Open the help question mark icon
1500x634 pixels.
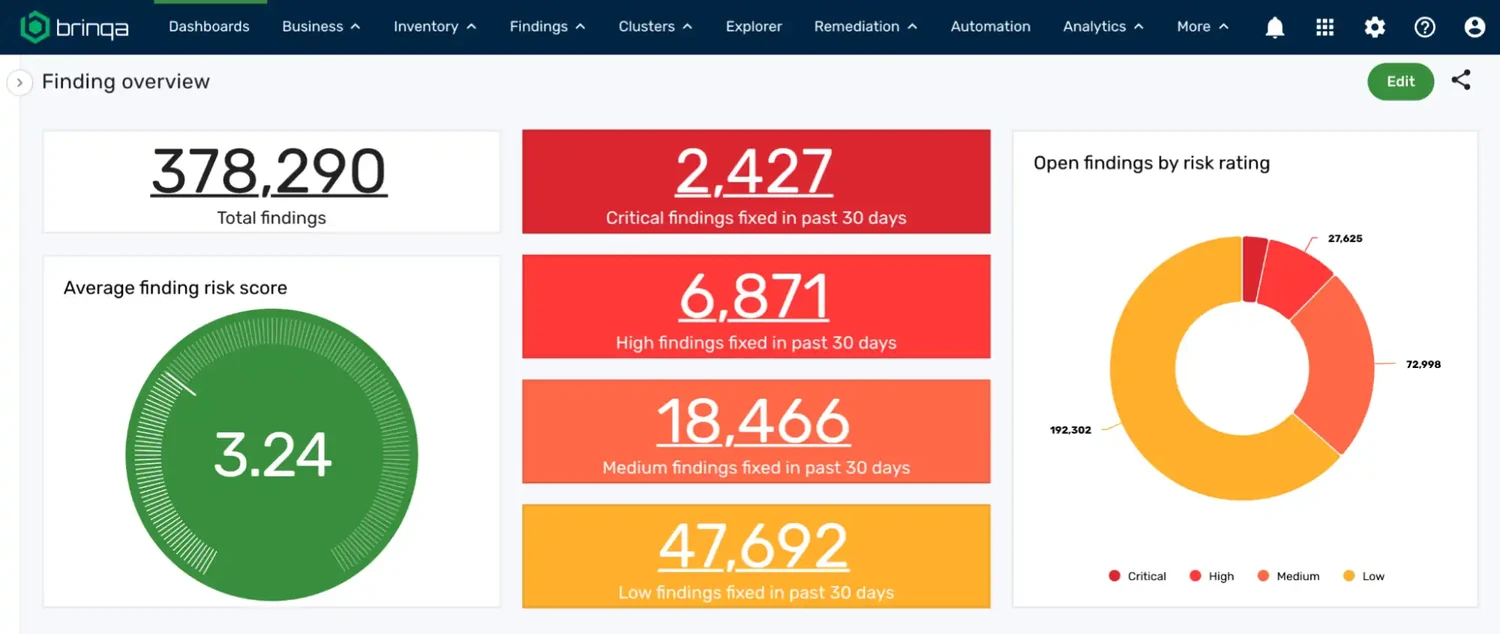pos(1425,27)
